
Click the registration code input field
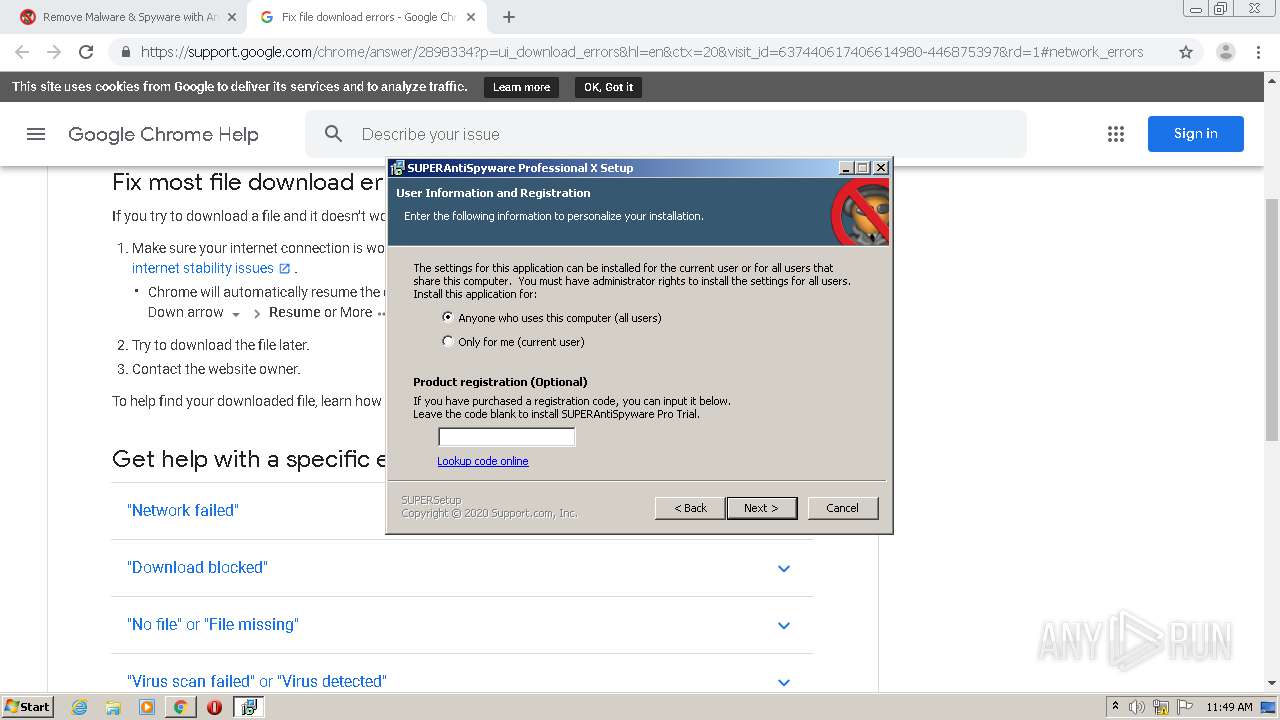(507, 437)
